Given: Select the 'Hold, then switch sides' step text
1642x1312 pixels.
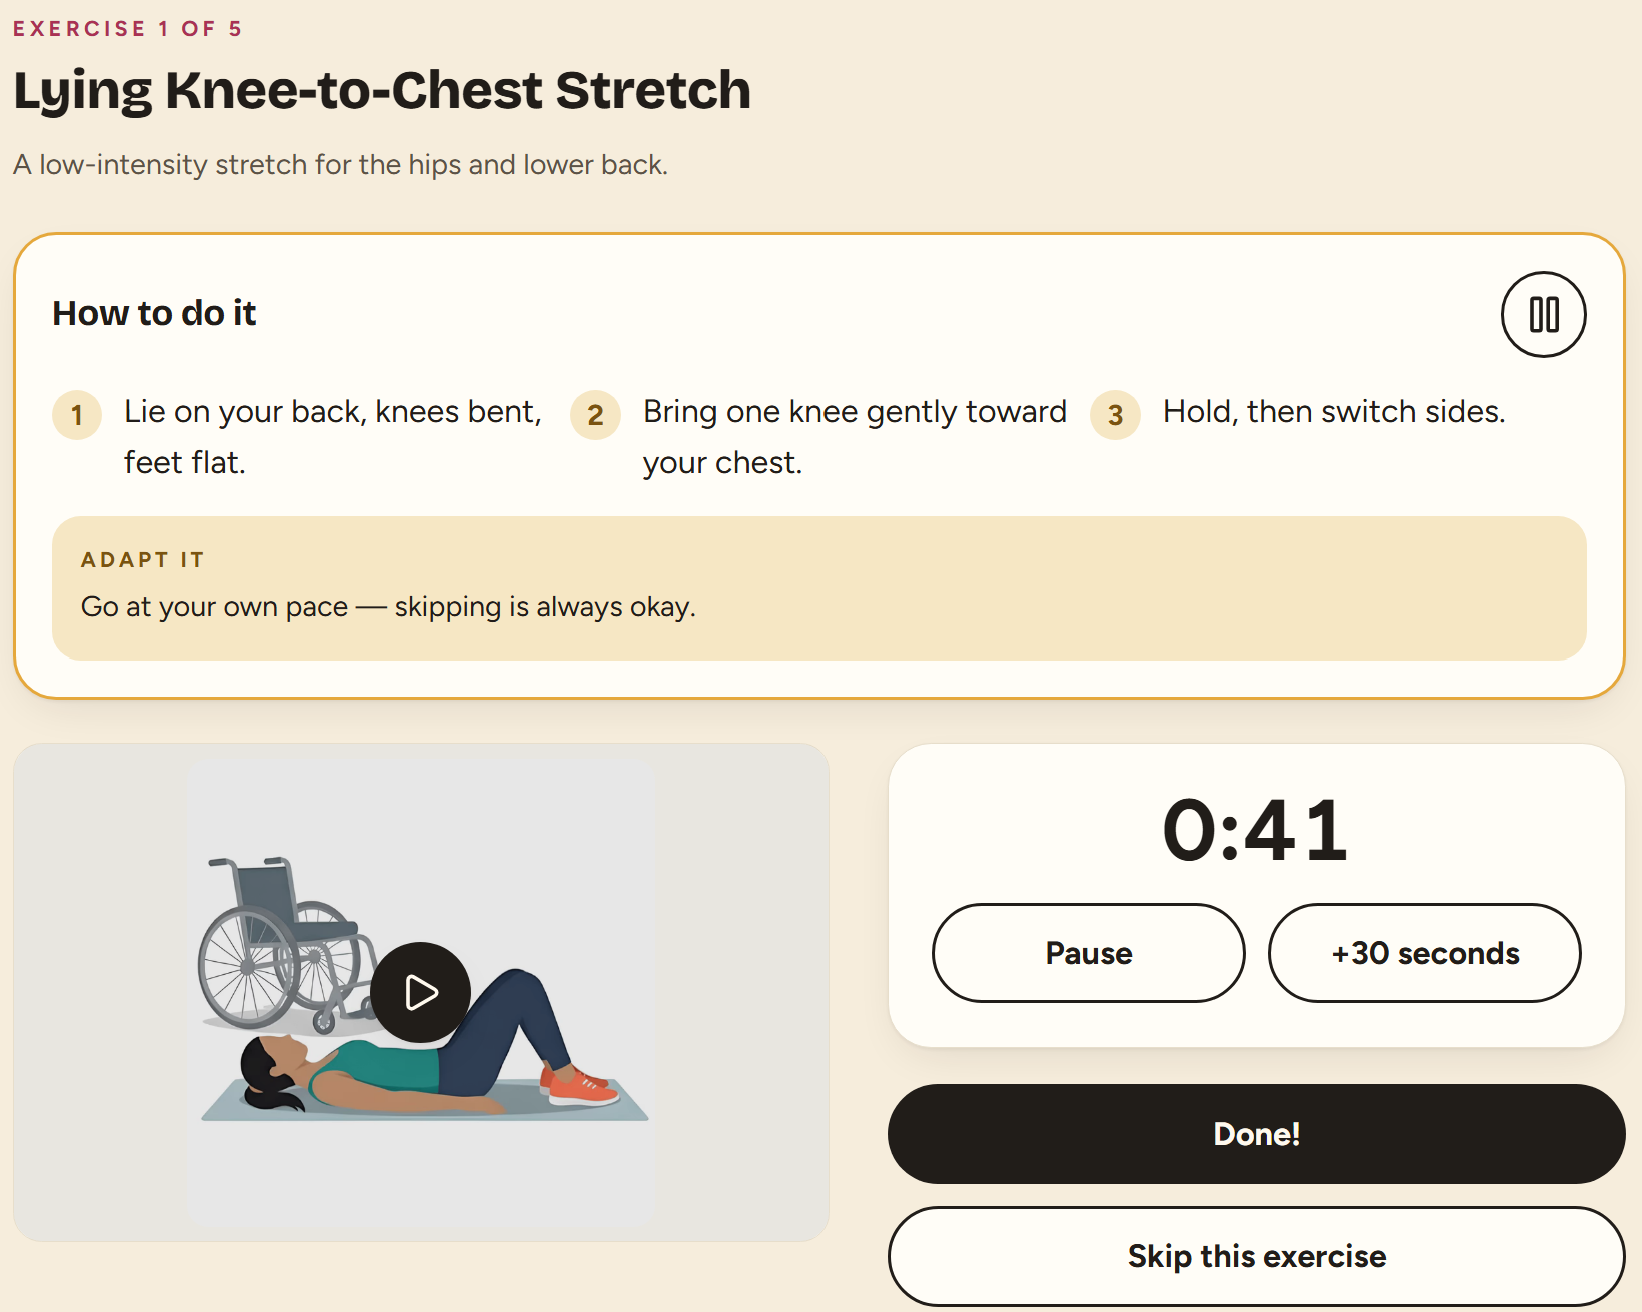Looking at the screenshot, I should pyautogui.click(x=1334, y=411).
